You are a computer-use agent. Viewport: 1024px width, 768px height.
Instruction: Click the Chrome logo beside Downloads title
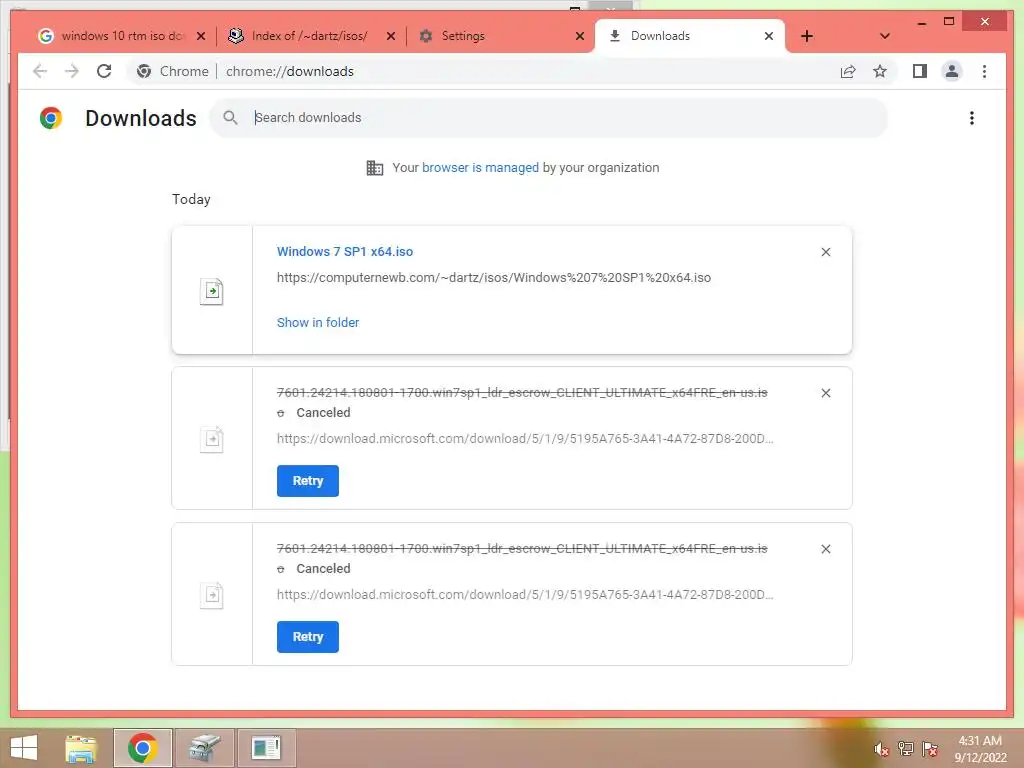[51, 118]
